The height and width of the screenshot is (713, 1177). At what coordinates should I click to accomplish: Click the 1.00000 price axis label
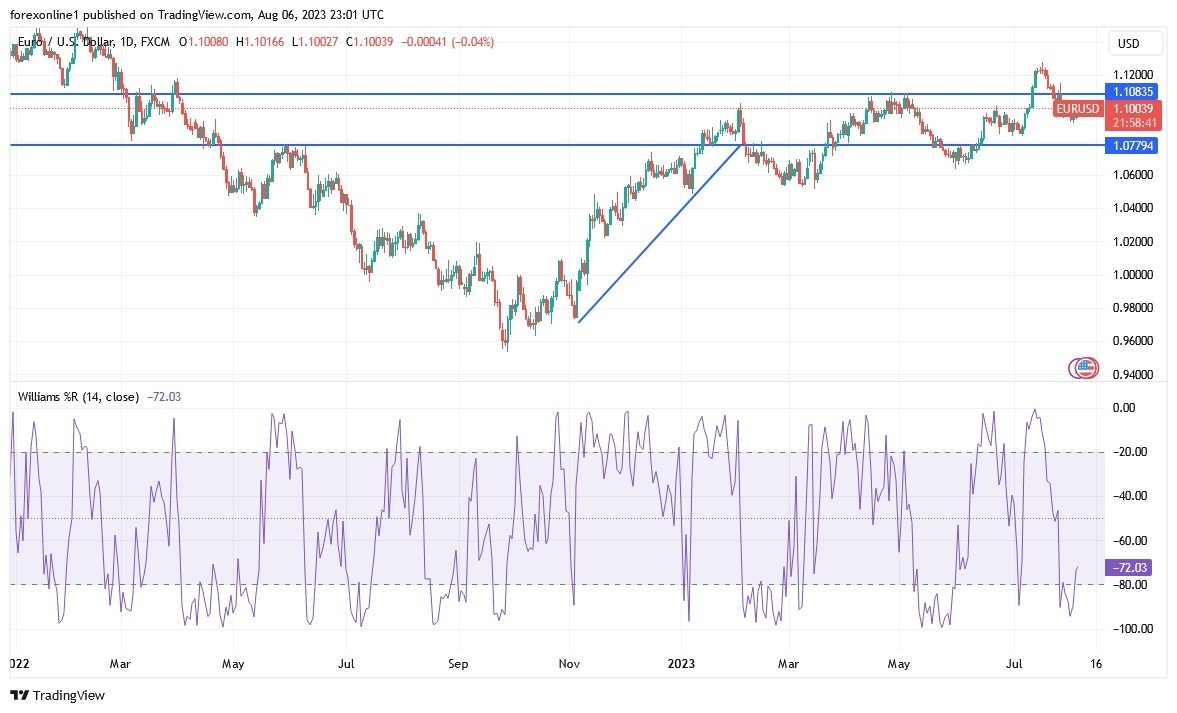pyautogui.click(x=1132, y=274)
